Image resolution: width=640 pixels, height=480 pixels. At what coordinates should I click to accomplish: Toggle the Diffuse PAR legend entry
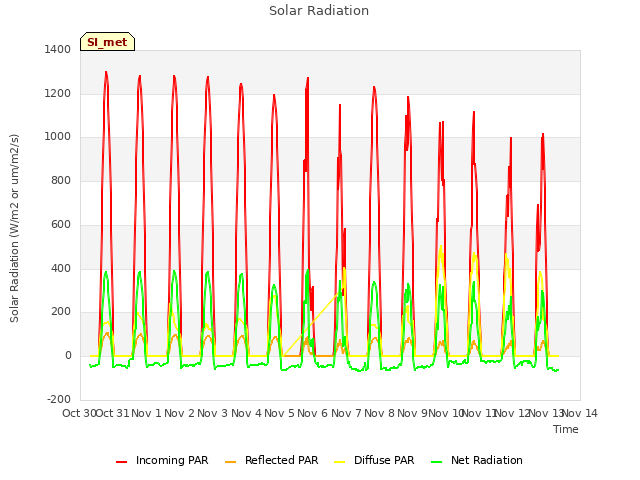(x=374, y=460)
